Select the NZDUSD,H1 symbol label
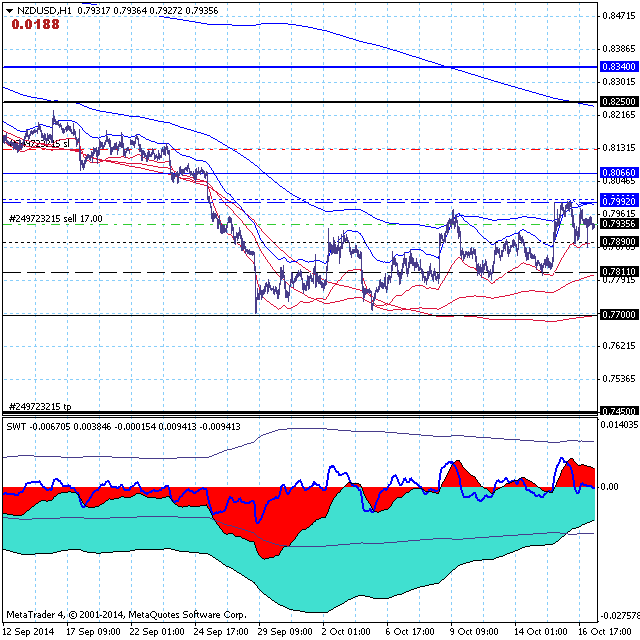Screen dimensions: 640x640 click(x=44, y=11)
